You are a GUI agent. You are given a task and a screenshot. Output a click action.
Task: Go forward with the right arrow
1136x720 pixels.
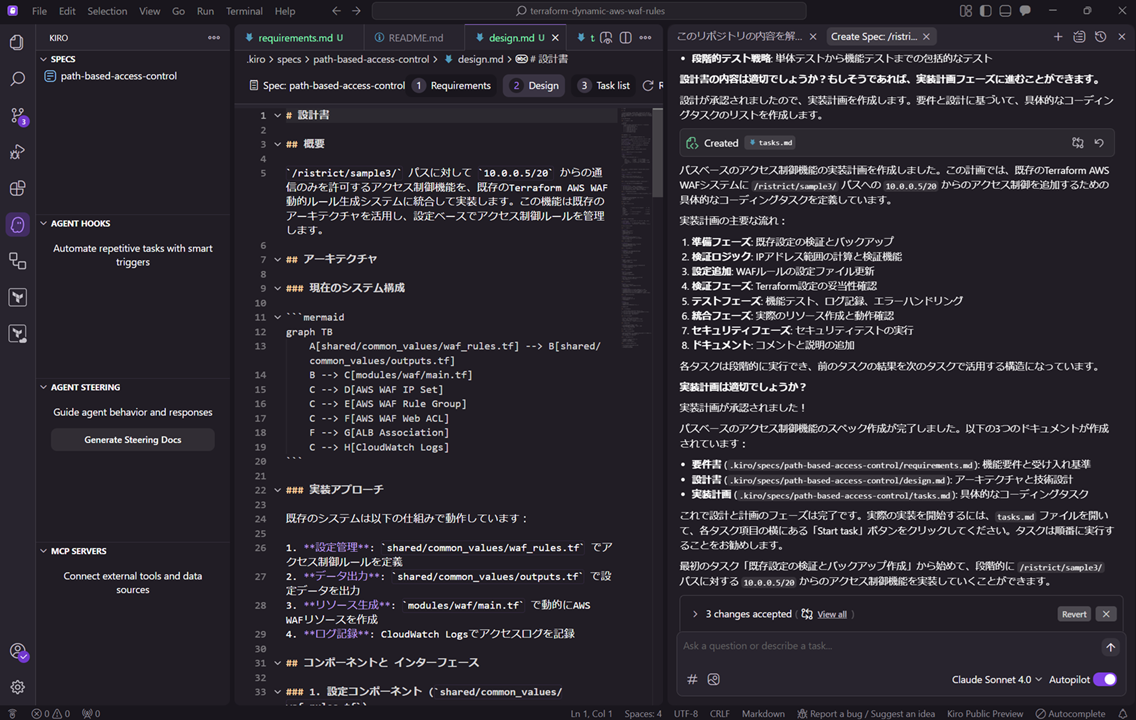pos(356,11)
